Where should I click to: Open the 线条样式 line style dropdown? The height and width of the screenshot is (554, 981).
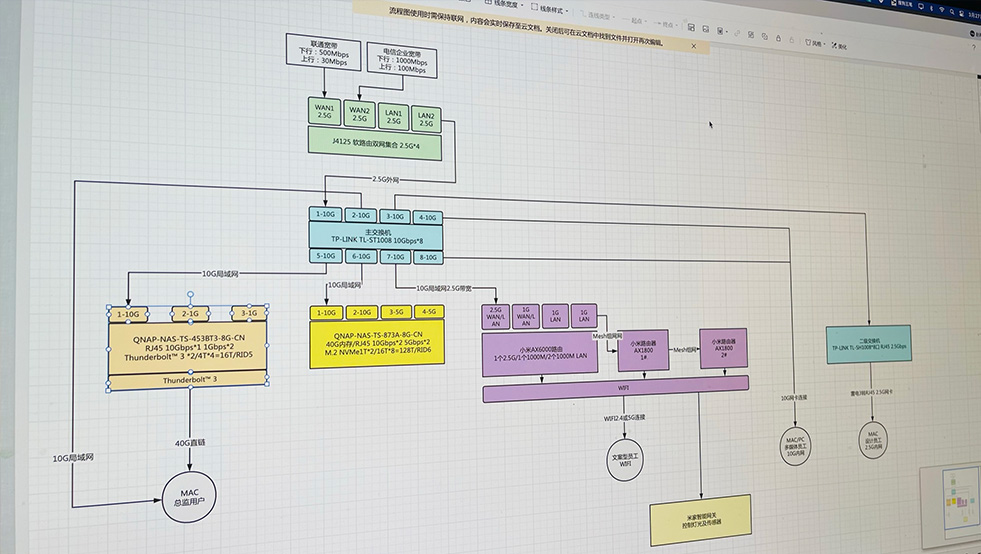[550, 9]
